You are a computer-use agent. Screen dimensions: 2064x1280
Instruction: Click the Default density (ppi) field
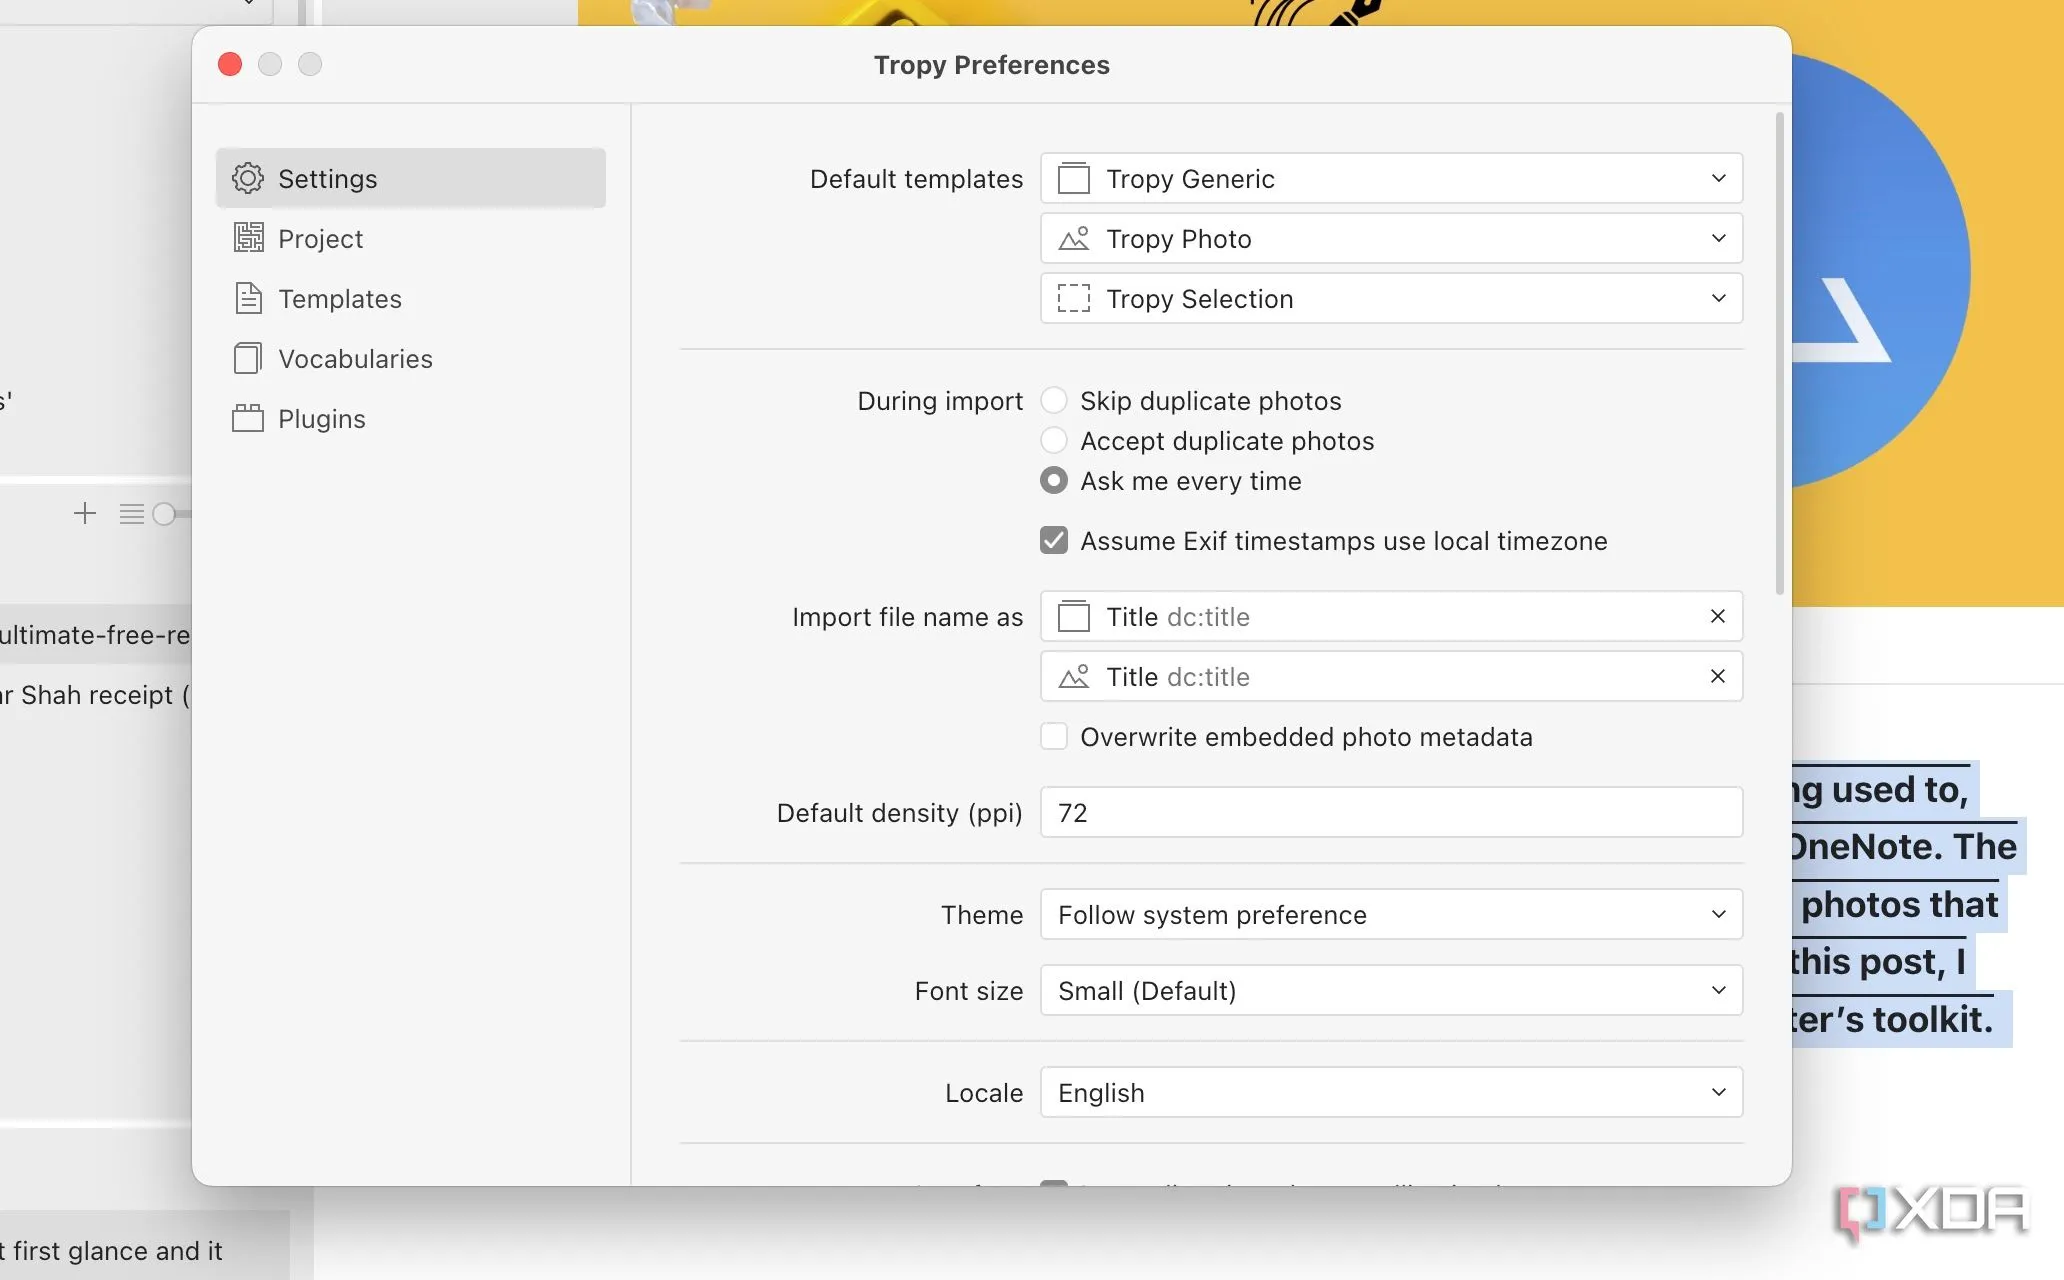tap(1391, 812)
